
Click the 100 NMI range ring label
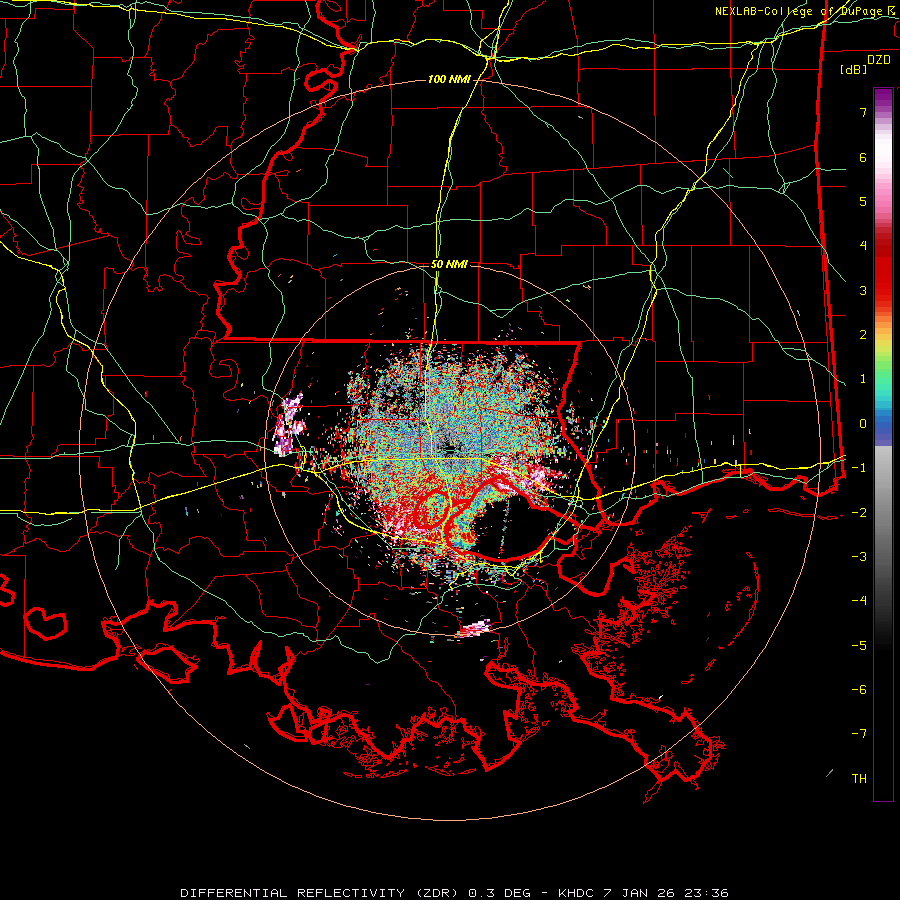point(449,79)
